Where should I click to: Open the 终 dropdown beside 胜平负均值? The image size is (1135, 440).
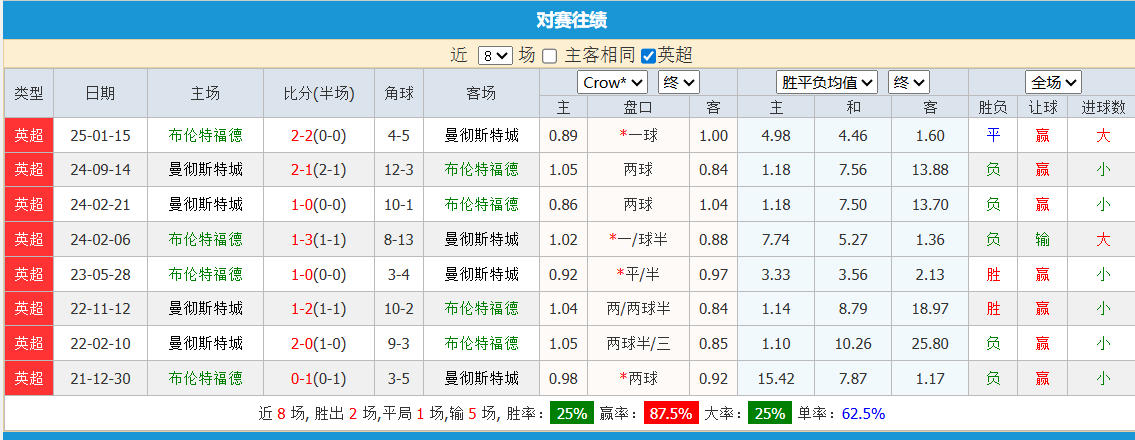(908, 83)
